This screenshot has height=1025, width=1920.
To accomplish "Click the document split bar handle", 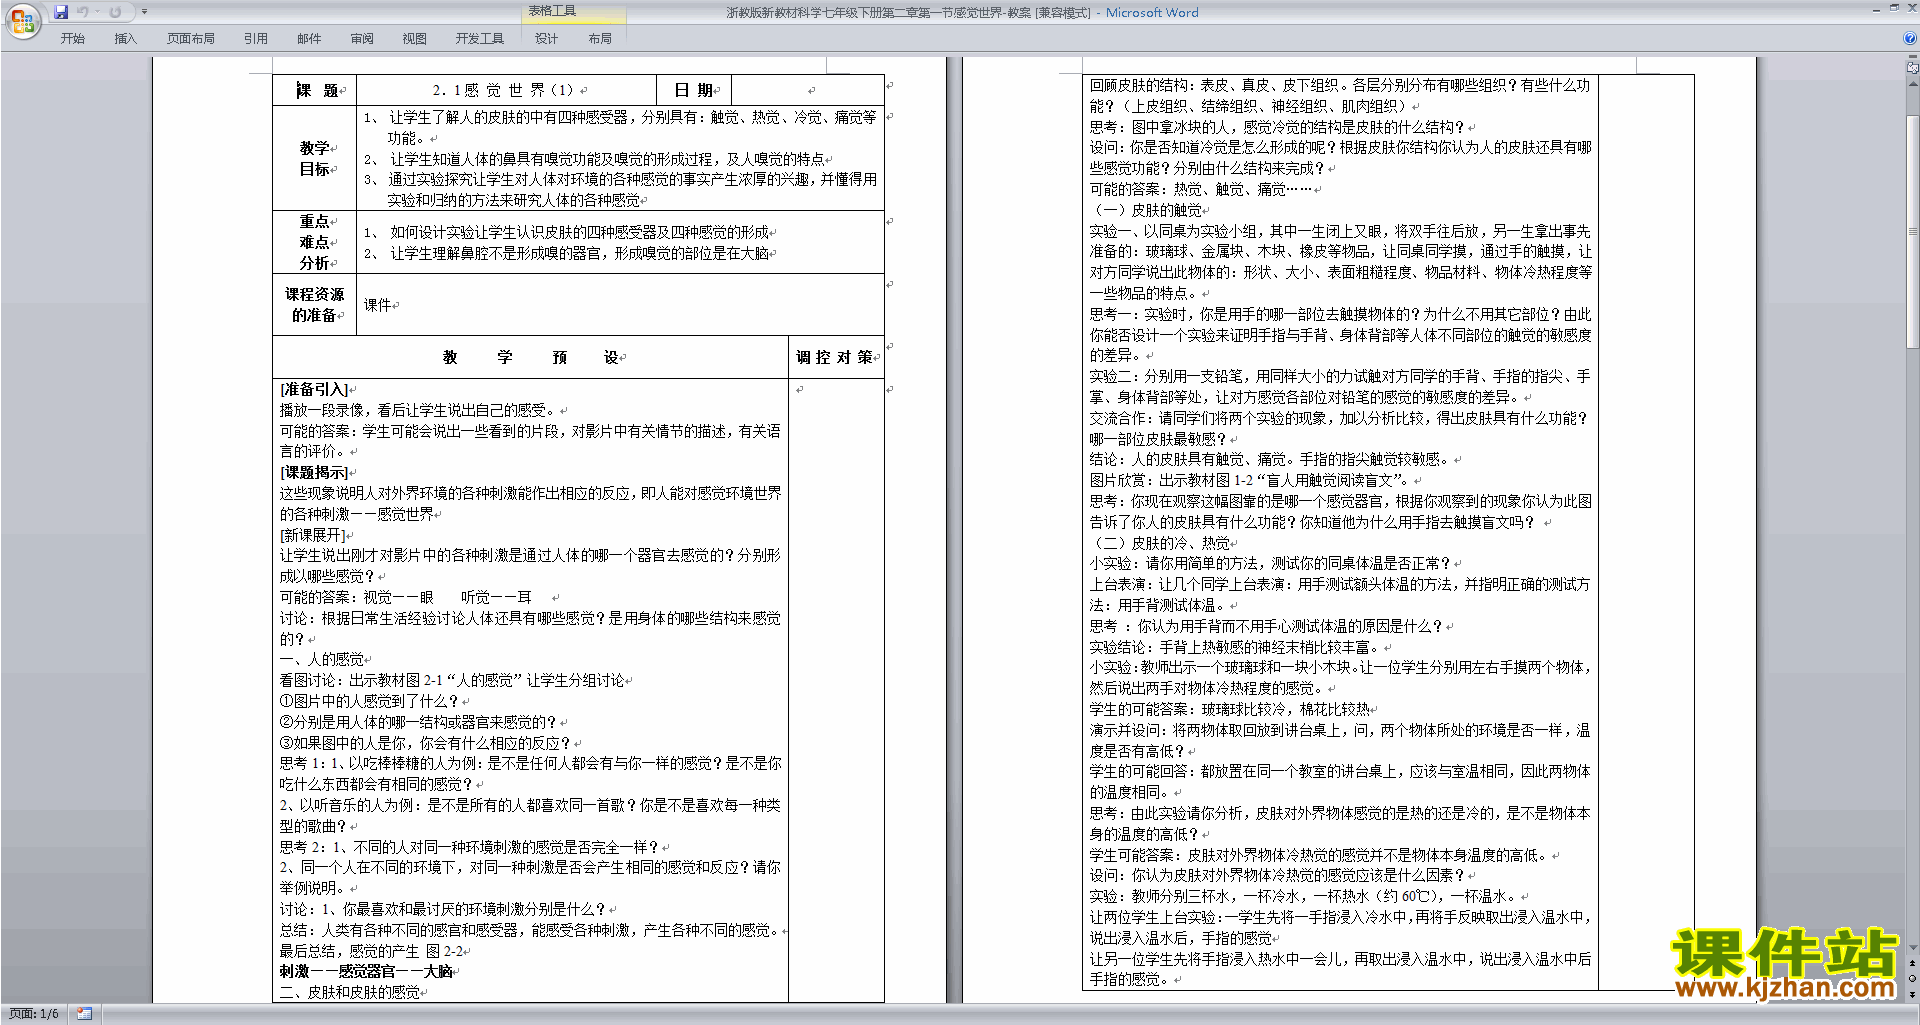I will 1913,58.
